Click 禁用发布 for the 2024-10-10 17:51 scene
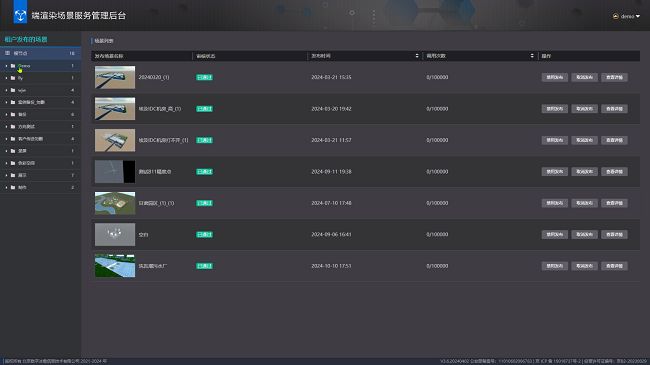This screenshot has height=365, width=650. coord(555,266)
